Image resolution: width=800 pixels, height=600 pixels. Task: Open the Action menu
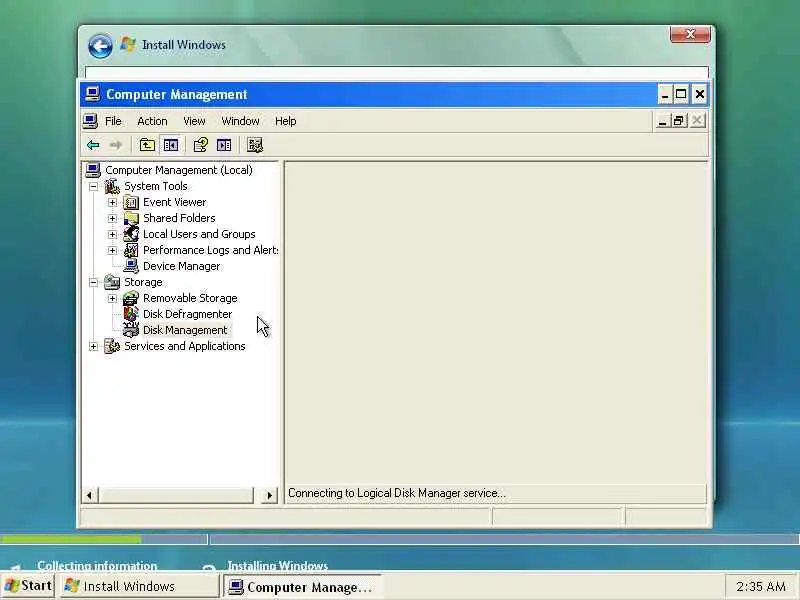152,121
